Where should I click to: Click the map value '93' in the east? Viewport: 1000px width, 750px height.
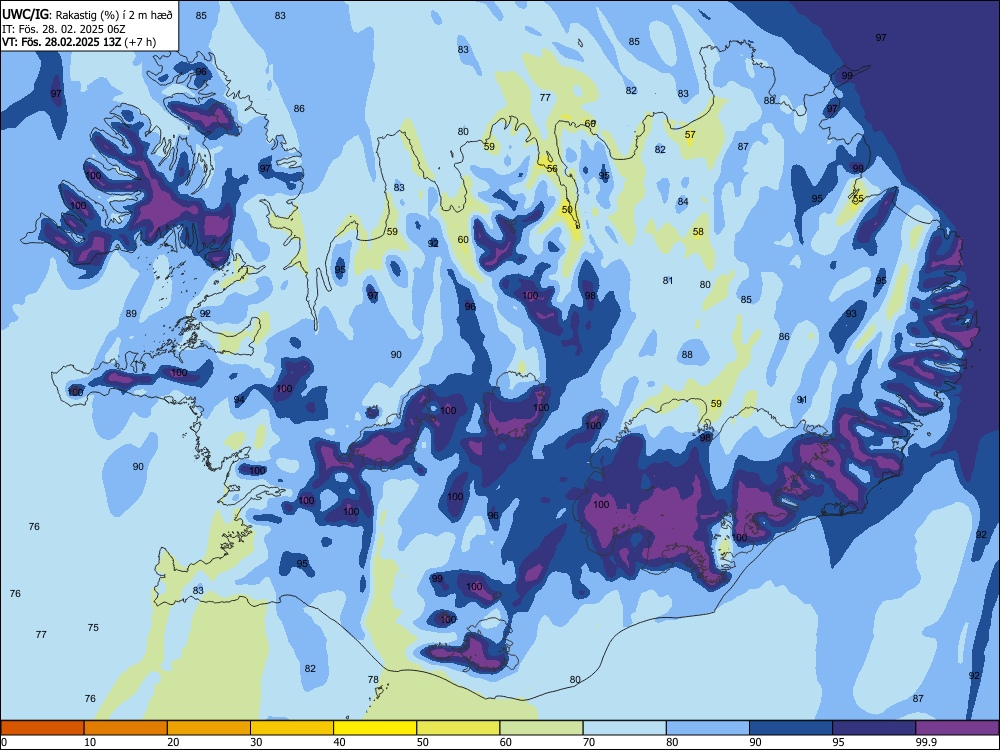tap(851, 314)
